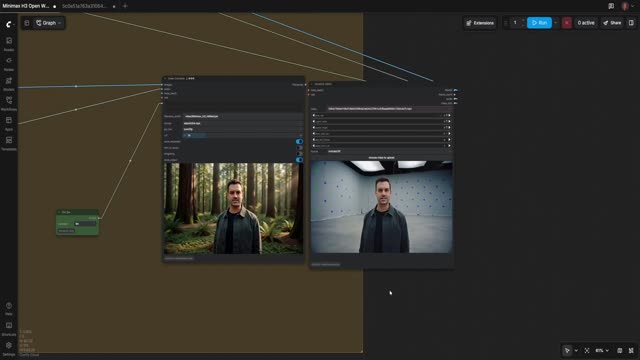Image resolution: width=640 pixels, height=360 pixels.
Task: Open the feedback comment icon
Action: 611,6
